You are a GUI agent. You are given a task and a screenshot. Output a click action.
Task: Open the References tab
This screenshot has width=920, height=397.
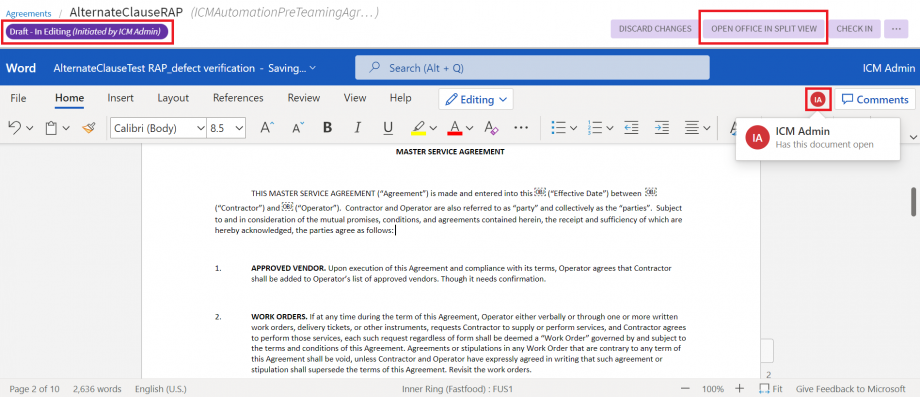(238, 98)
